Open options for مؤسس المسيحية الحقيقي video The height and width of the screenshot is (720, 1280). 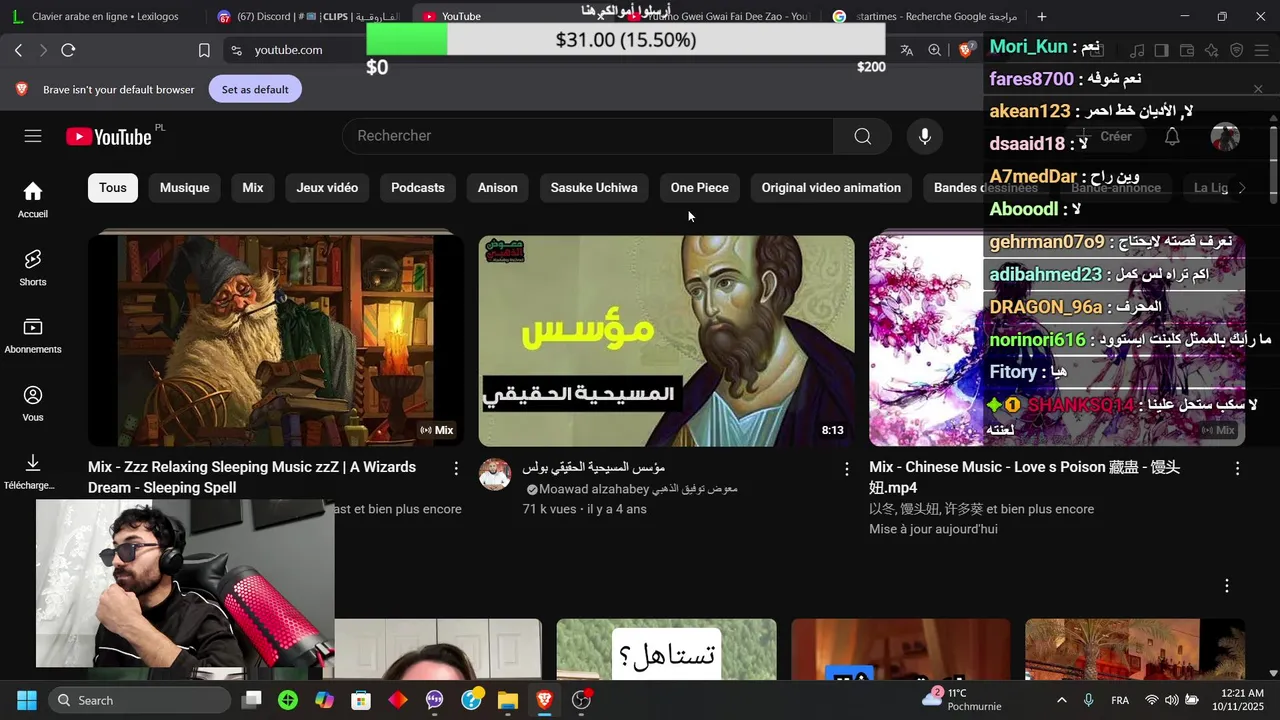[846, 468]
